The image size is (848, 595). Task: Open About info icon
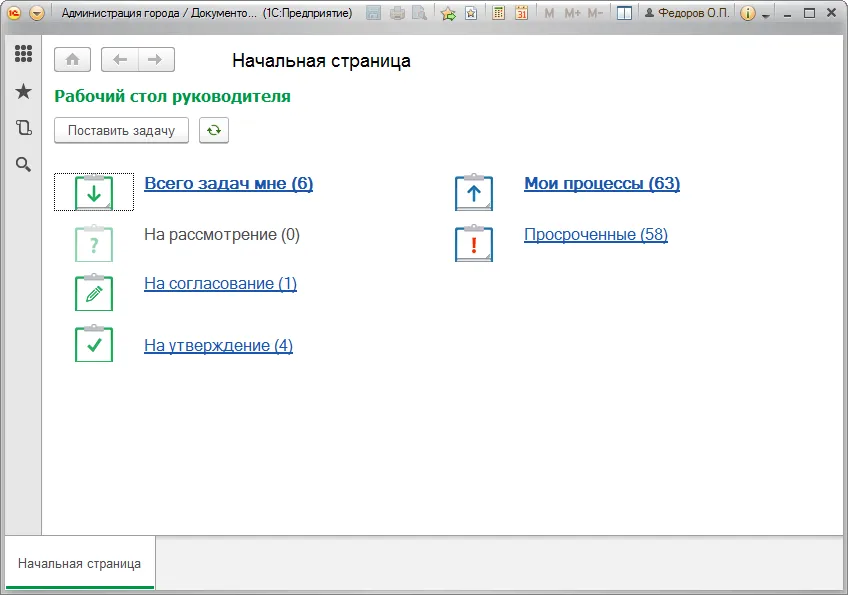tap(747, 13)
